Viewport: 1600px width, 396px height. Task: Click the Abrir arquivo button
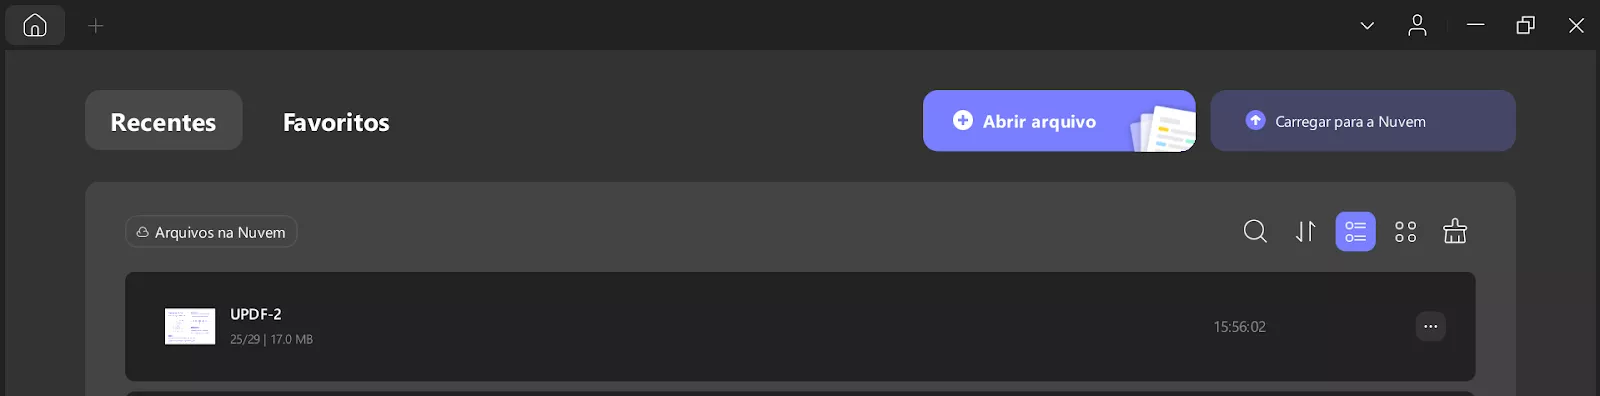click(x=1059, y=121)
